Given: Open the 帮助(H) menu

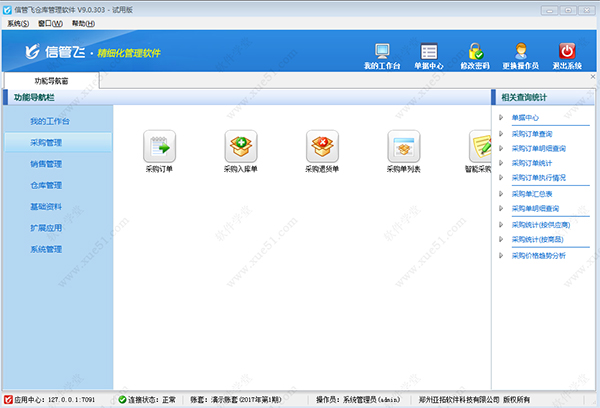Looking at the screenshot, I should click(84, 23).
